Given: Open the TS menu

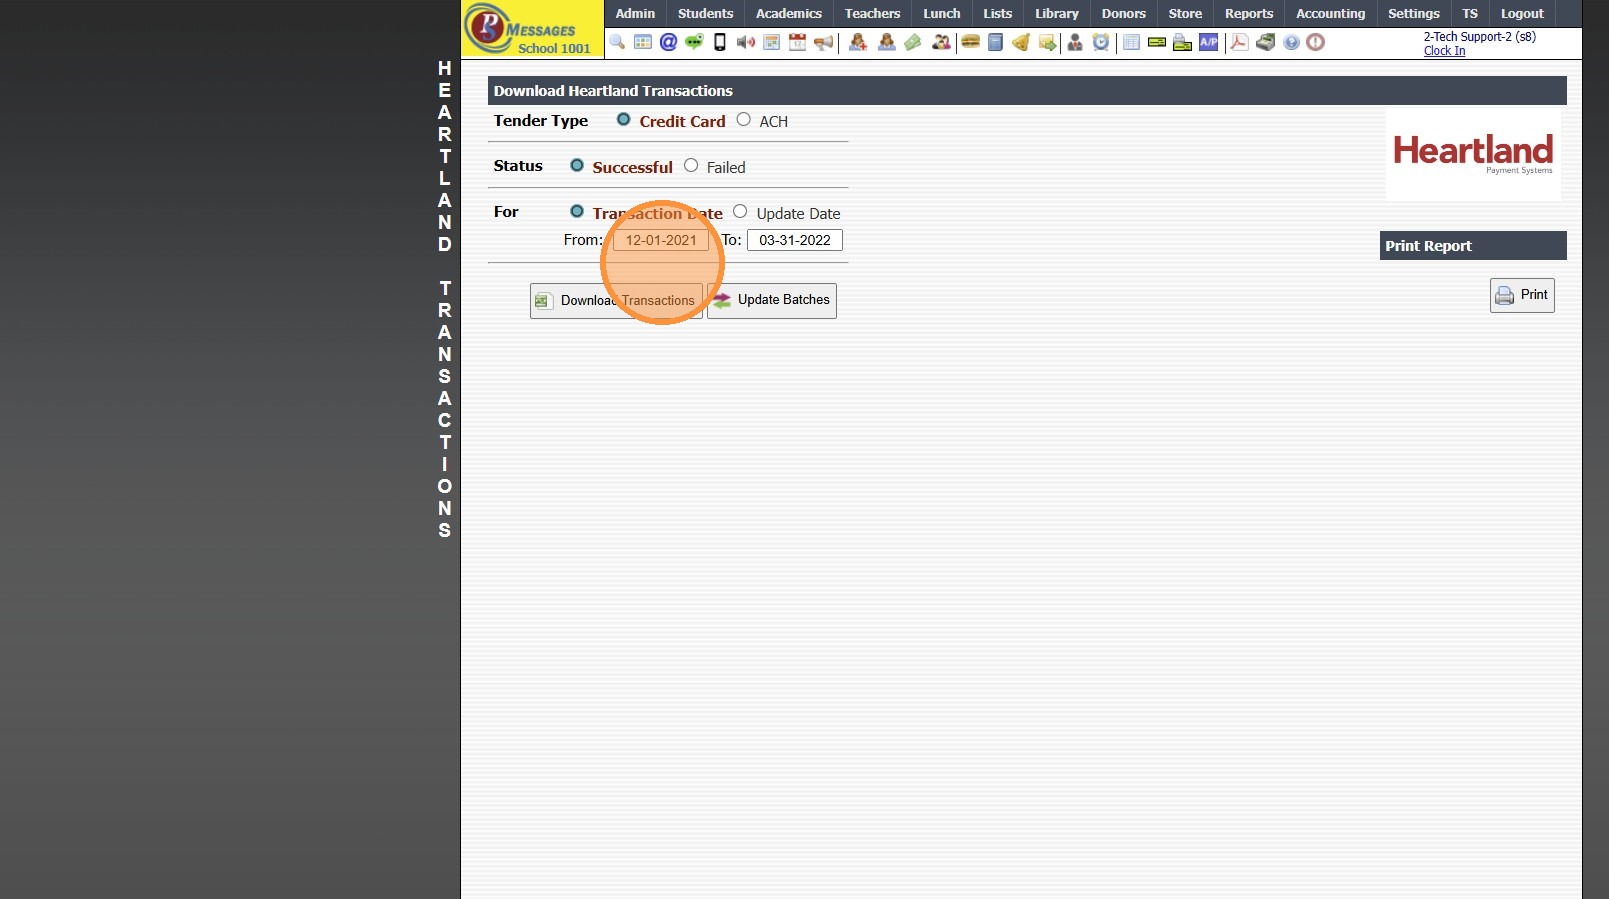Looking at the screenshot, I should pos(1470,14).
